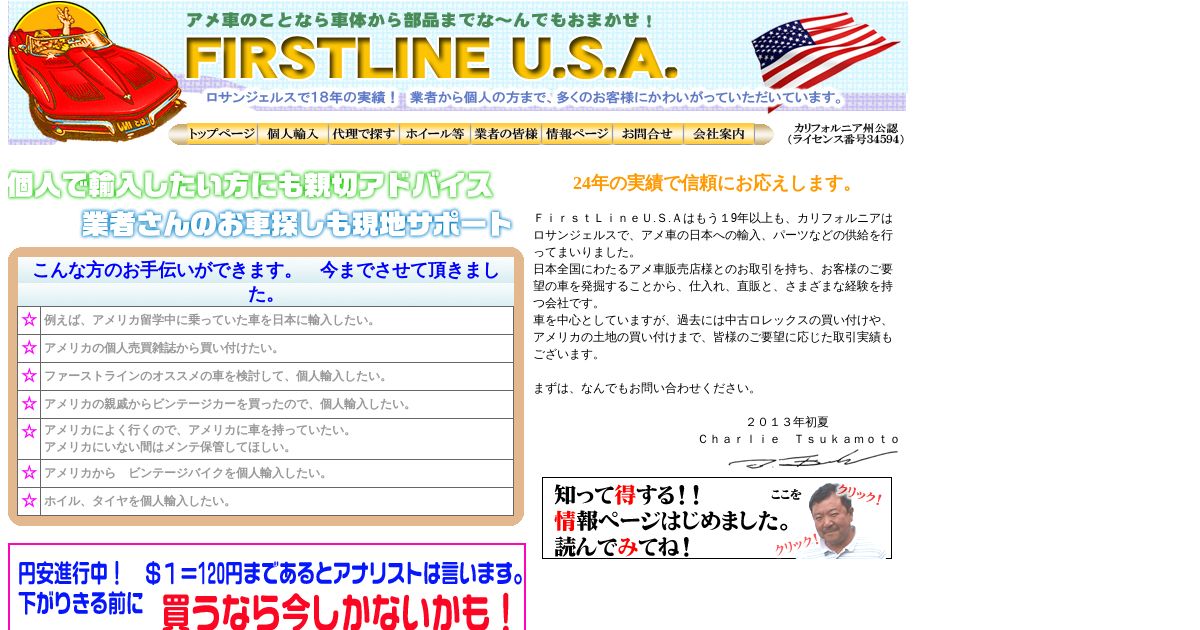The width and height of the screenshot is (1200, 630).
Task: Open the 業者の皆様 menu item
Action: [506, 134]
